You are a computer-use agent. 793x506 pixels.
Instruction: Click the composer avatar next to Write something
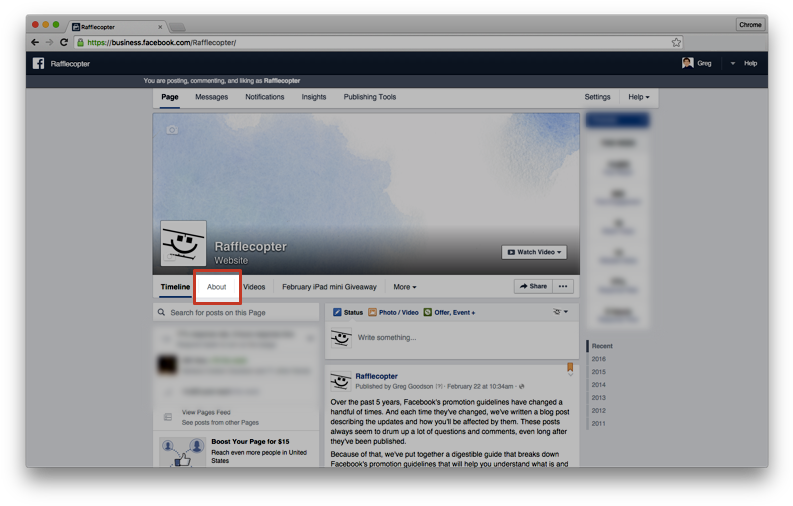tap(341, 338)
